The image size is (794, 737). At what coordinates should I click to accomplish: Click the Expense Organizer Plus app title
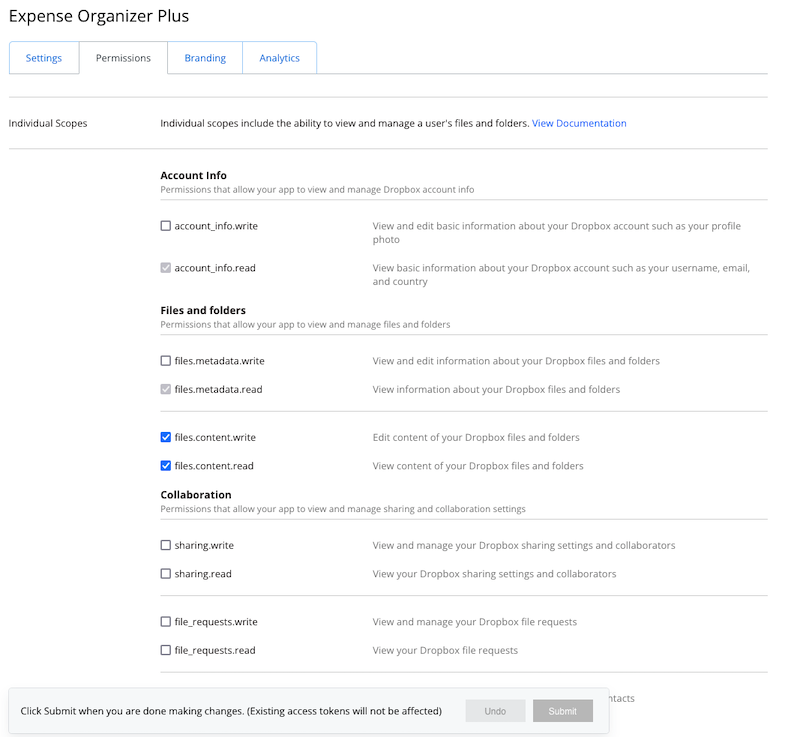tap(98, 16)
